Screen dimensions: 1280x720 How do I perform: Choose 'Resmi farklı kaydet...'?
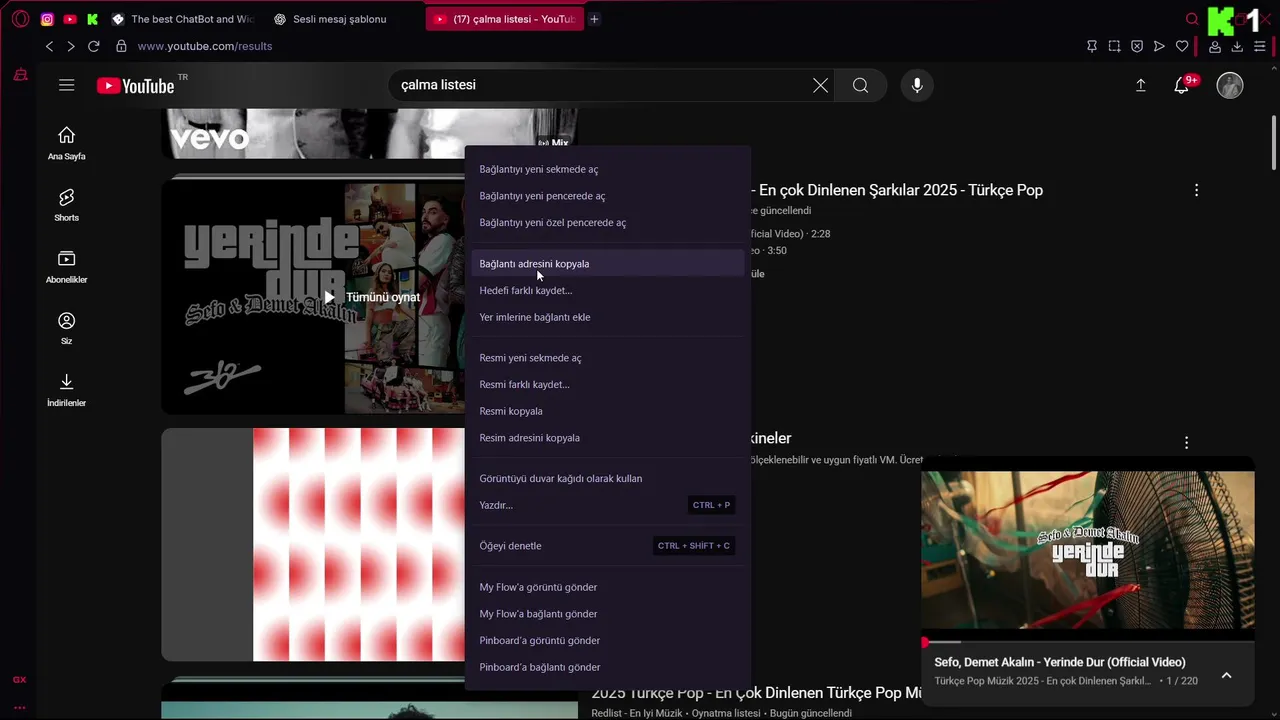pyautogui.click(x=608, y=385)
